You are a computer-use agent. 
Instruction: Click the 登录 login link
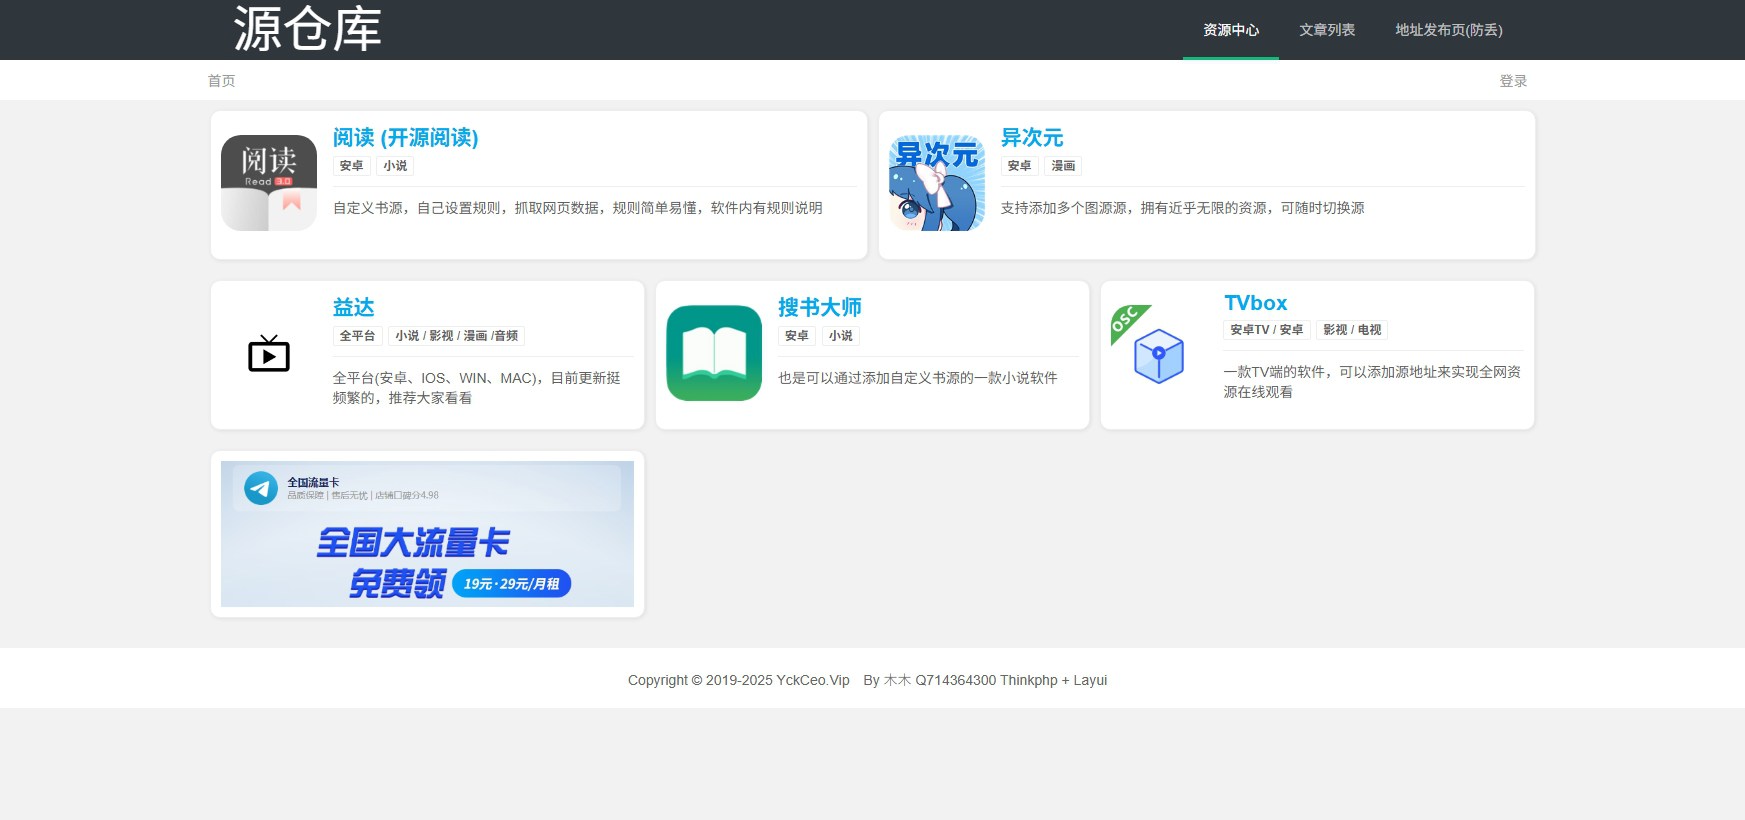point(1512,81)
